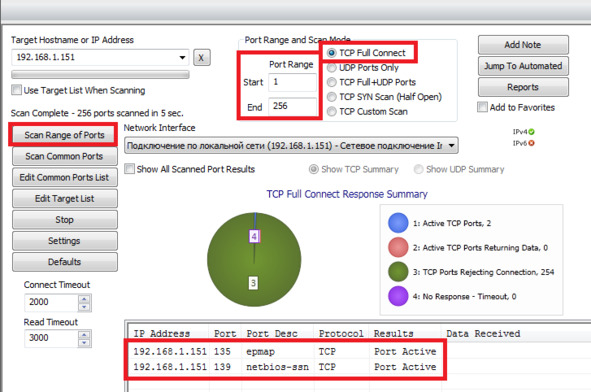Select the port 139 netbios-ssn row
Screen dimensions: 591x392
tap(285, 367)
